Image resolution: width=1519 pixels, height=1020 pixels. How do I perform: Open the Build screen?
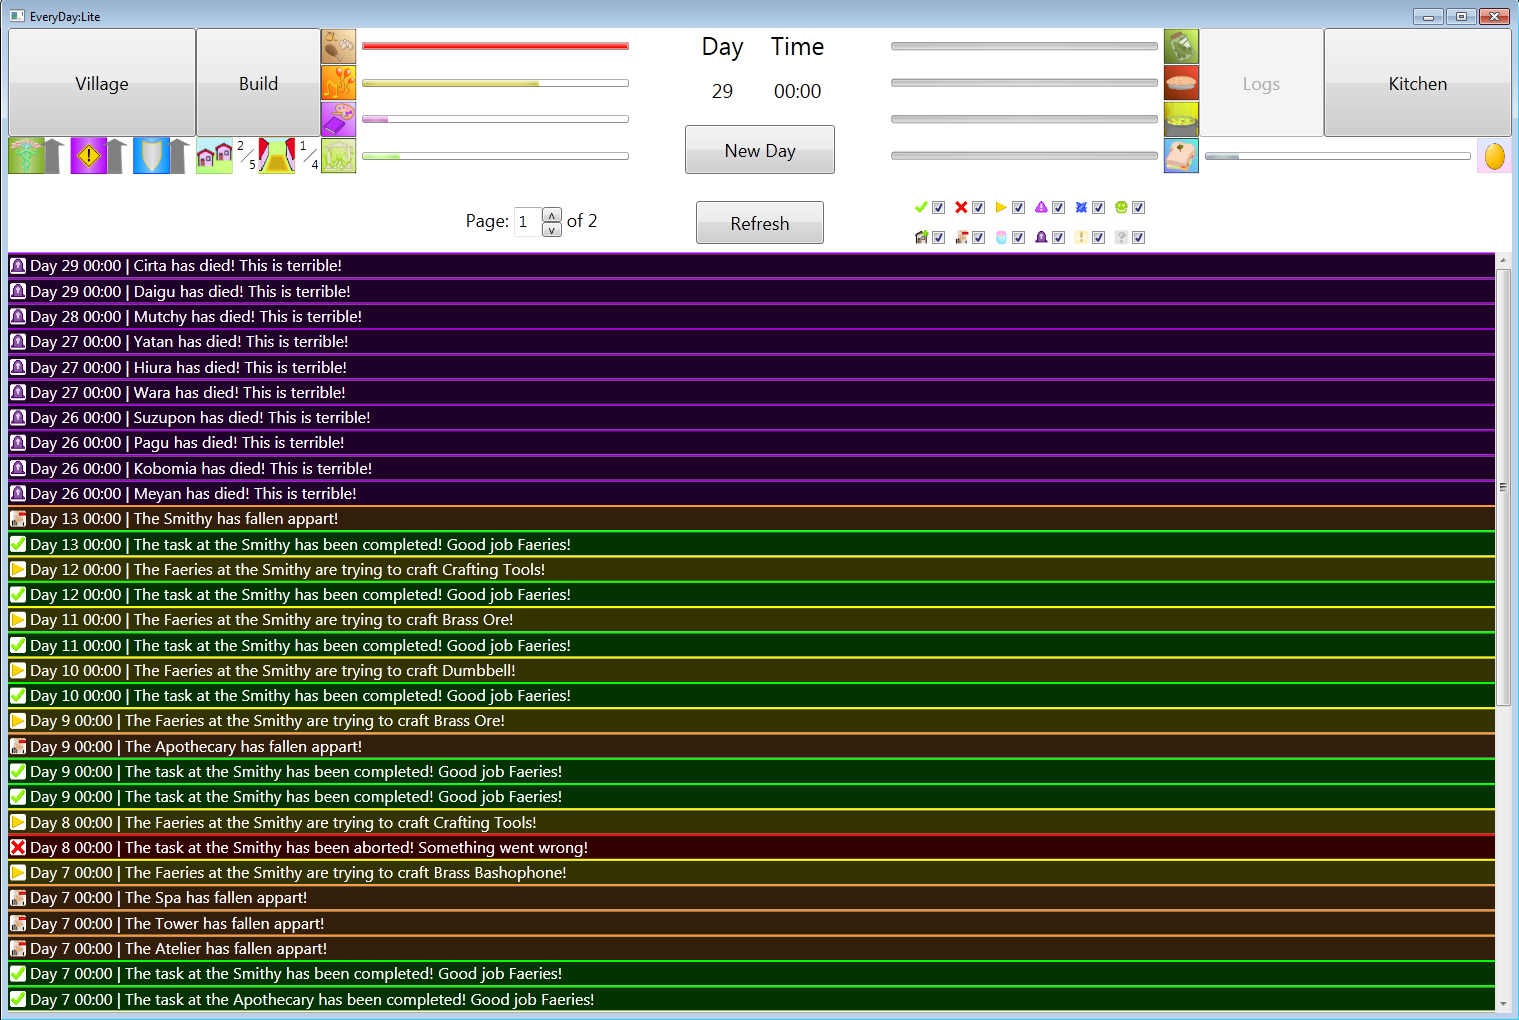[x=258, y=83]
